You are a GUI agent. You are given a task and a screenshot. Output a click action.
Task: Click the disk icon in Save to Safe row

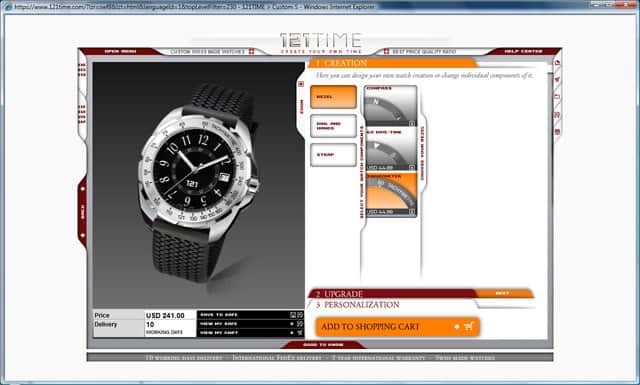click(x=293, y=315)
